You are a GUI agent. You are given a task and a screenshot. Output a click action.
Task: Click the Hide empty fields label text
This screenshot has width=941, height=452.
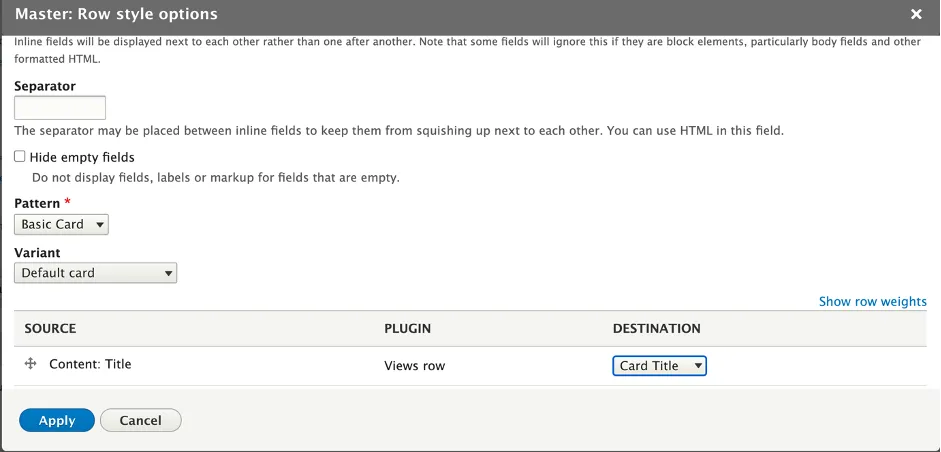point(82,157)
